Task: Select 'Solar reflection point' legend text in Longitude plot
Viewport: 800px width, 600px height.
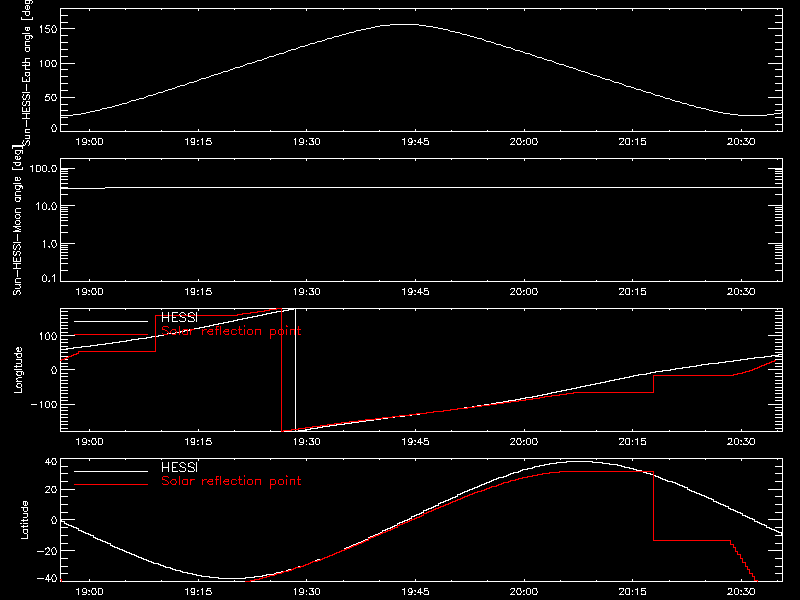Action: pos(231,331)
